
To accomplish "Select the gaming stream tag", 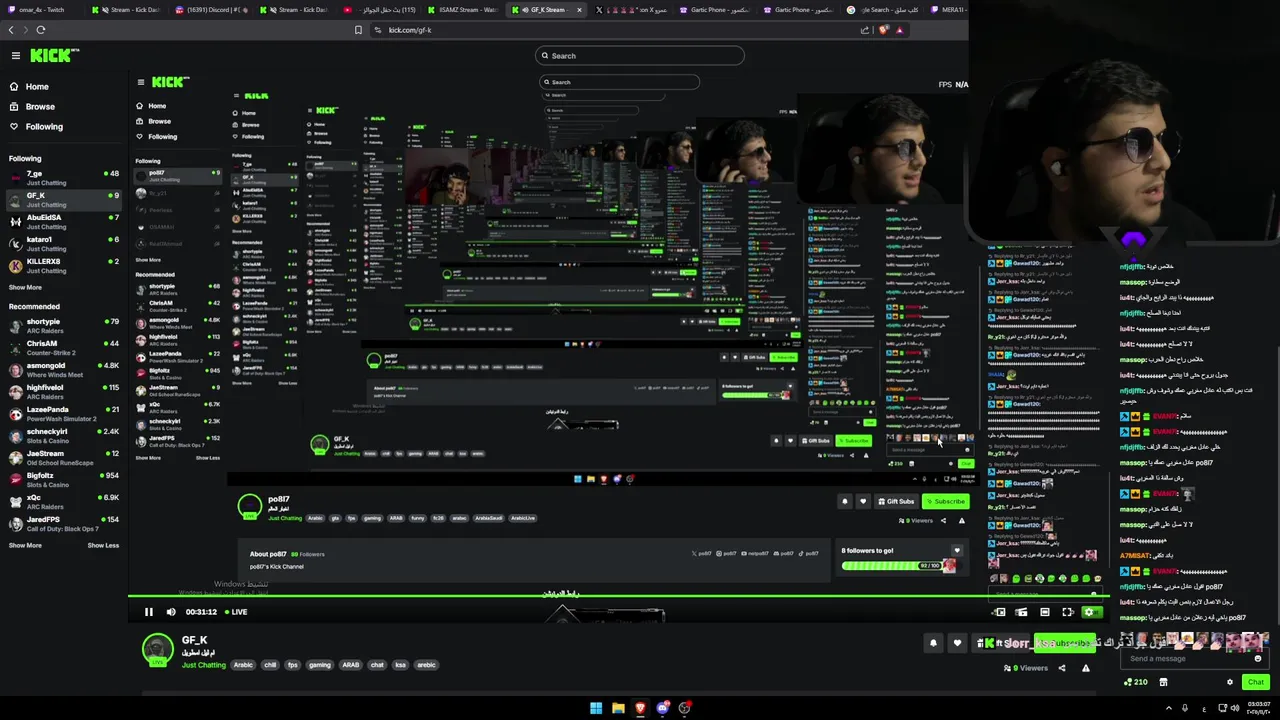I will 320,665.
